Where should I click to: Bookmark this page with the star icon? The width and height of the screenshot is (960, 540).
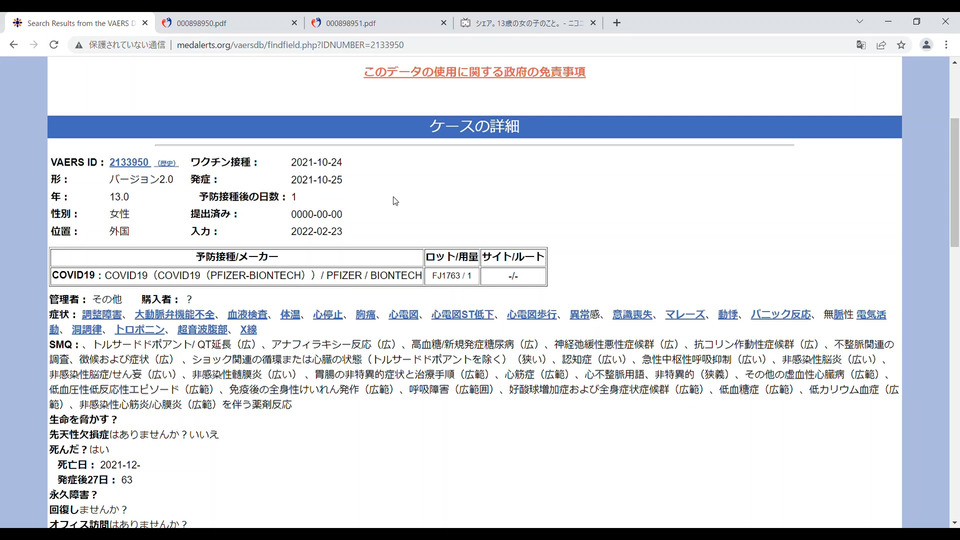coord(901,45)
